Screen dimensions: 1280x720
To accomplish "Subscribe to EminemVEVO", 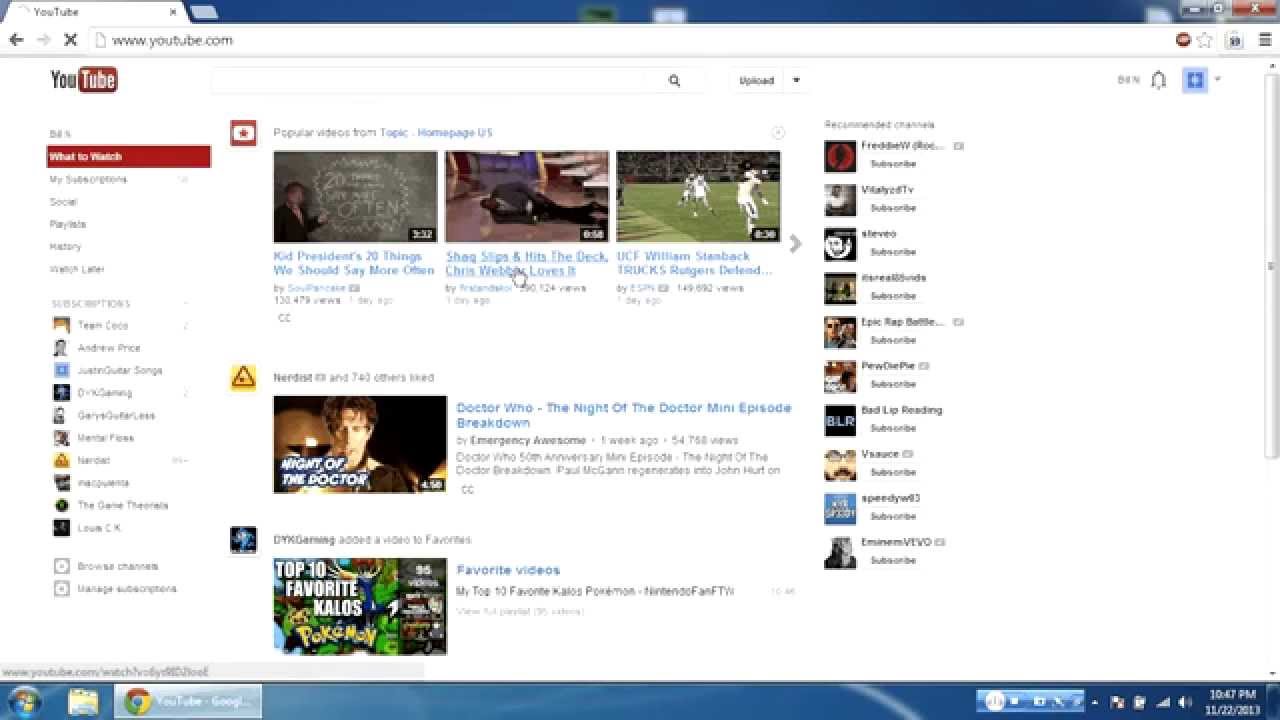I will pyautogui.click(x=893, y=560).
